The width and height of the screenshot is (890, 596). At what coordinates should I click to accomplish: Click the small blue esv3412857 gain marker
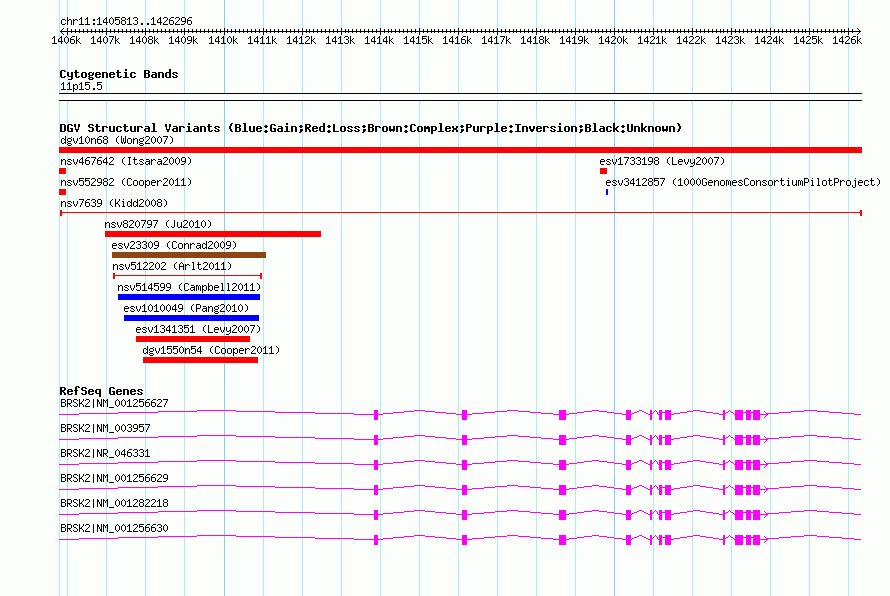(607, 192)
